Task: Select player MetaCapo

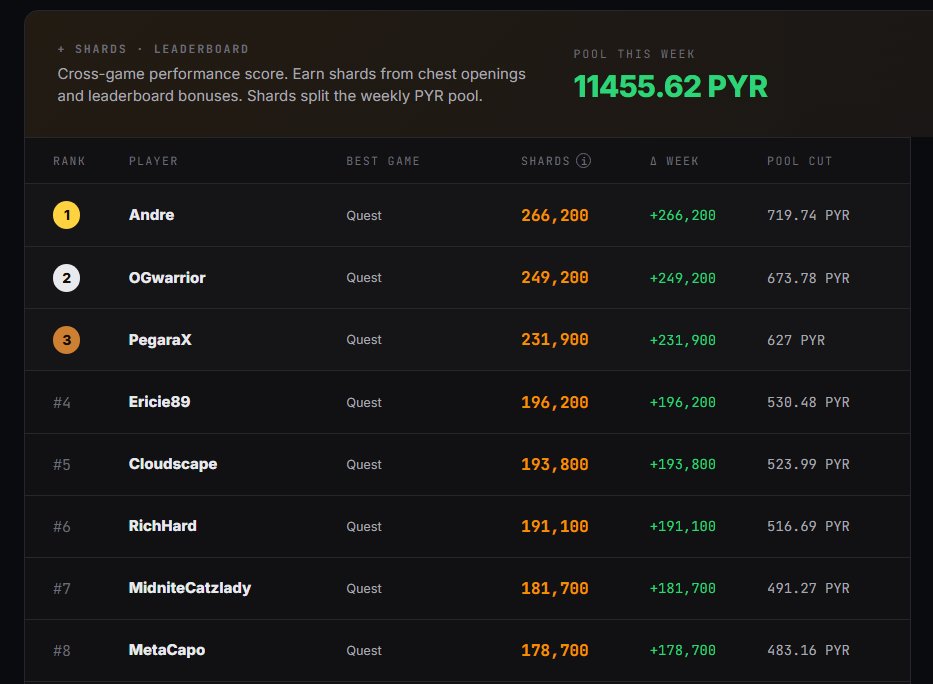Action: [167, 650]
